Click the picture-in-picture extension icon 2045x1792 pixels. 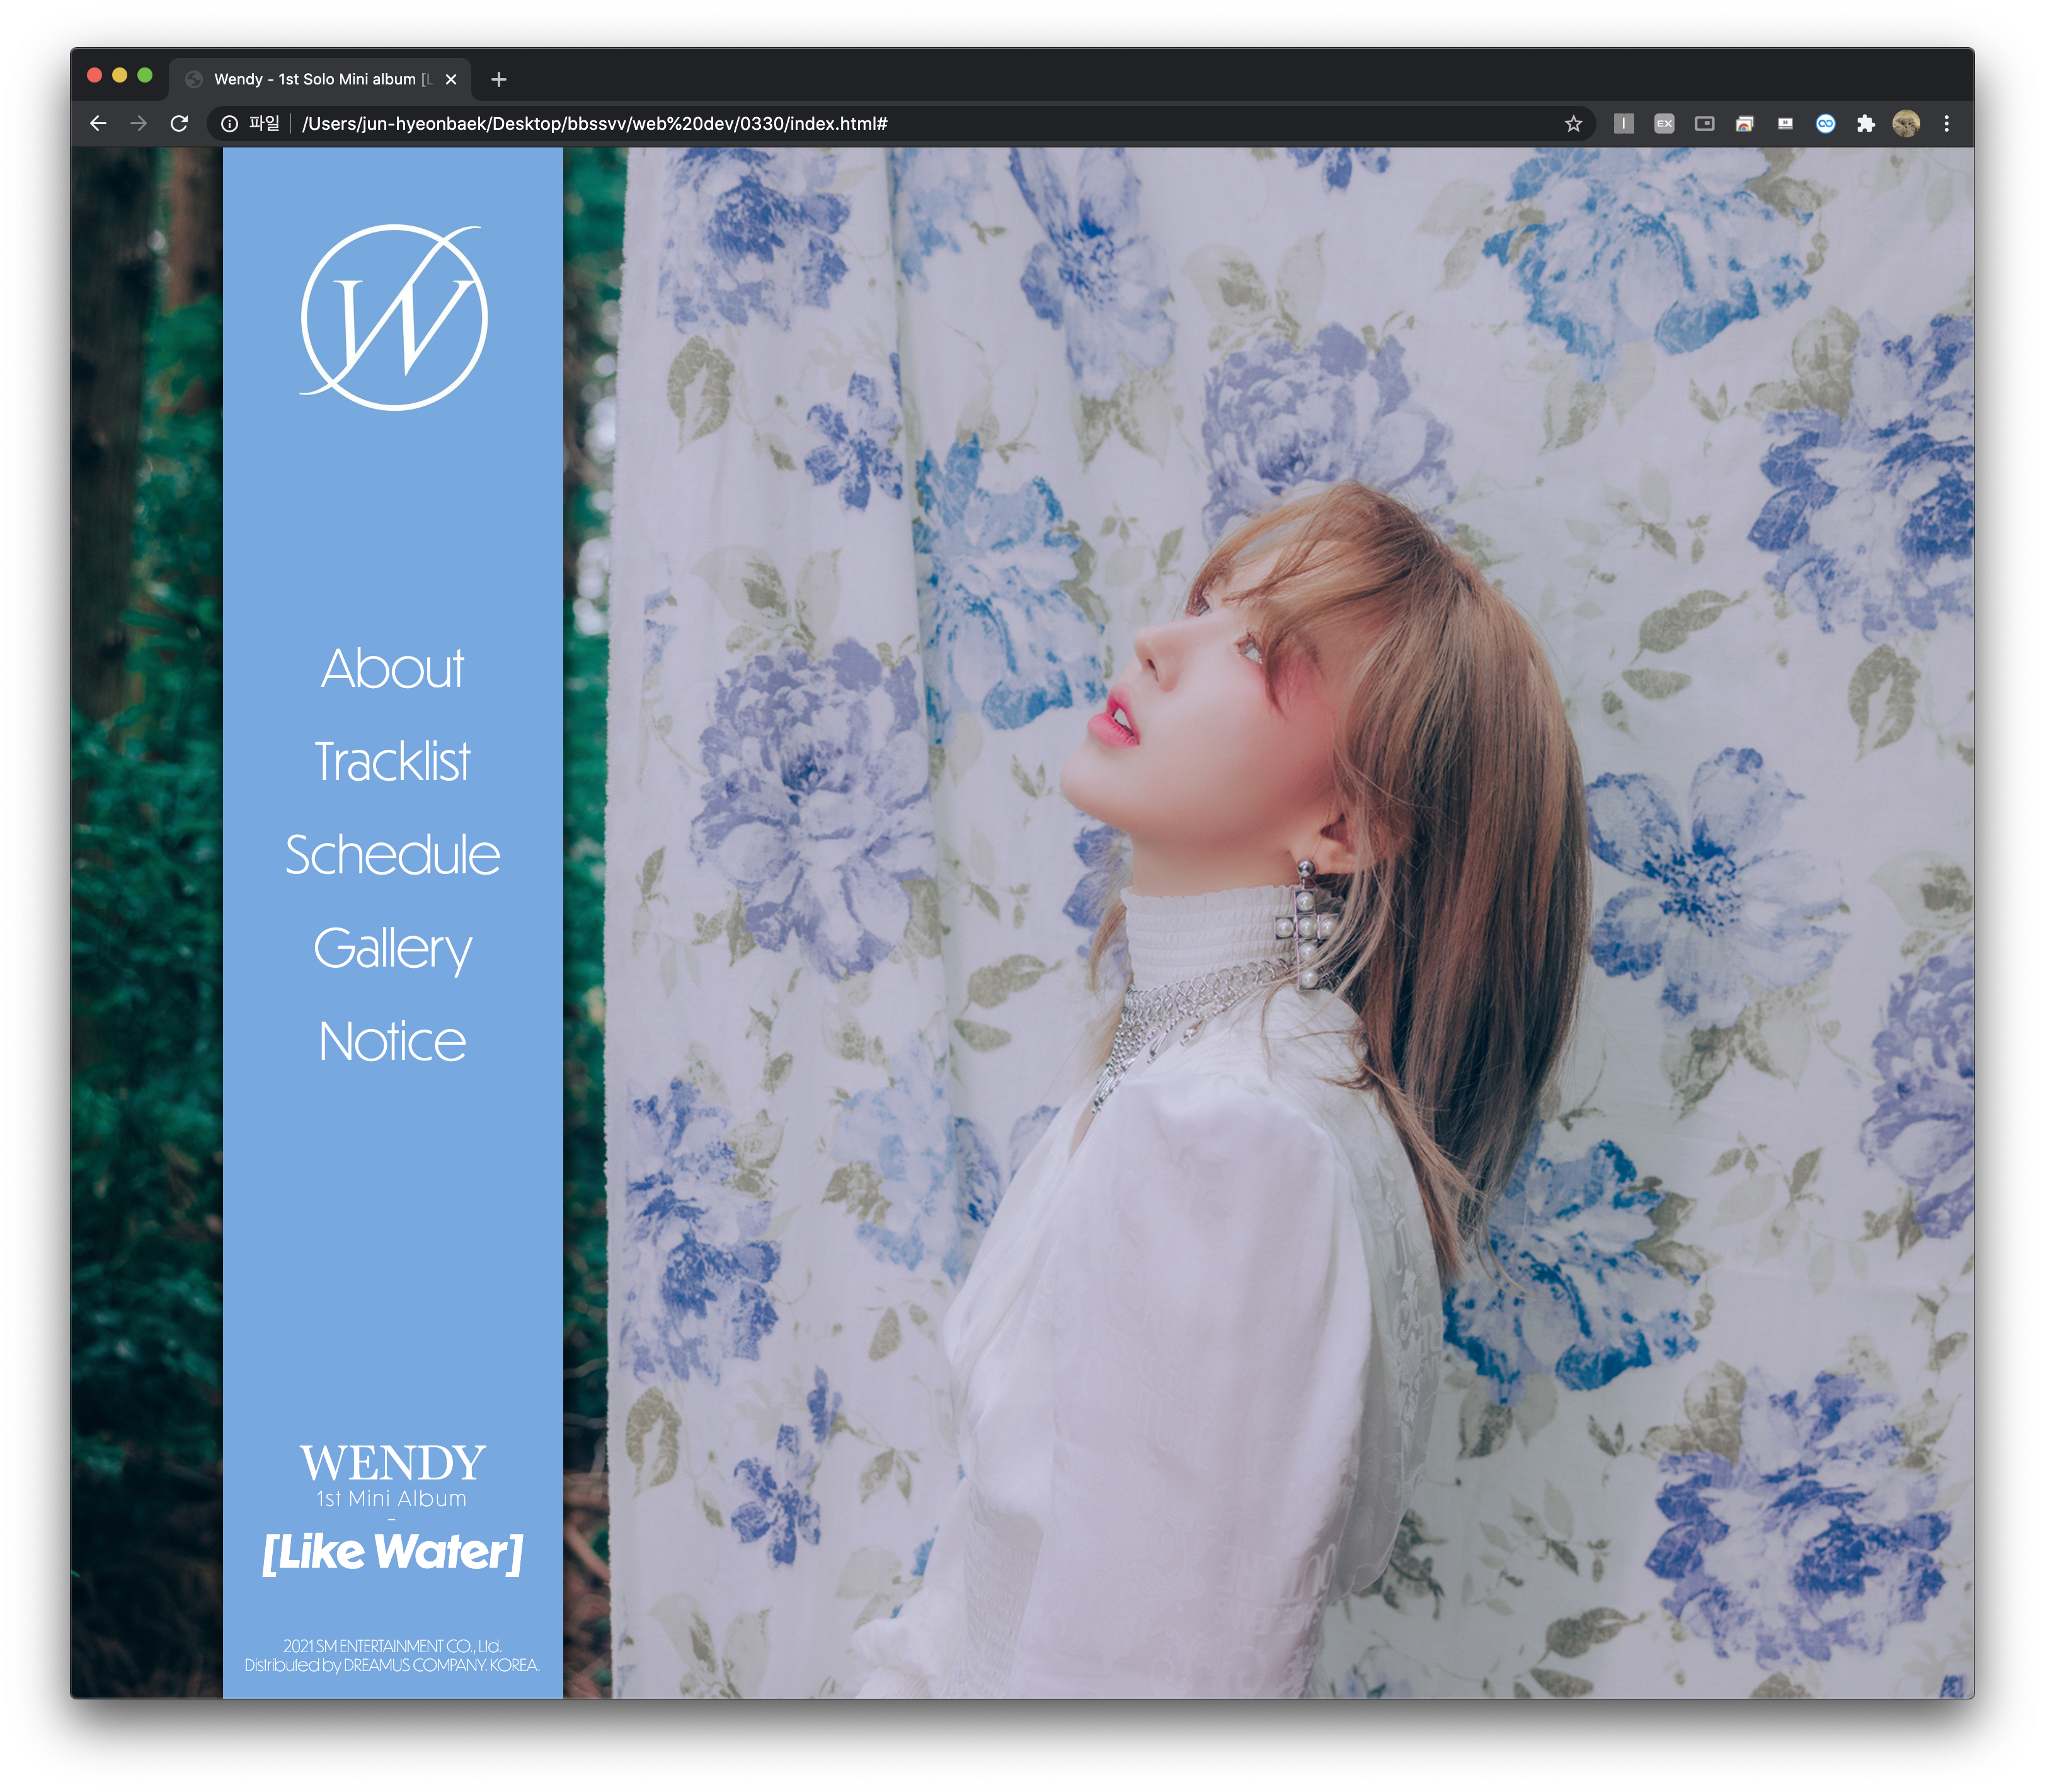(1704, 124)
